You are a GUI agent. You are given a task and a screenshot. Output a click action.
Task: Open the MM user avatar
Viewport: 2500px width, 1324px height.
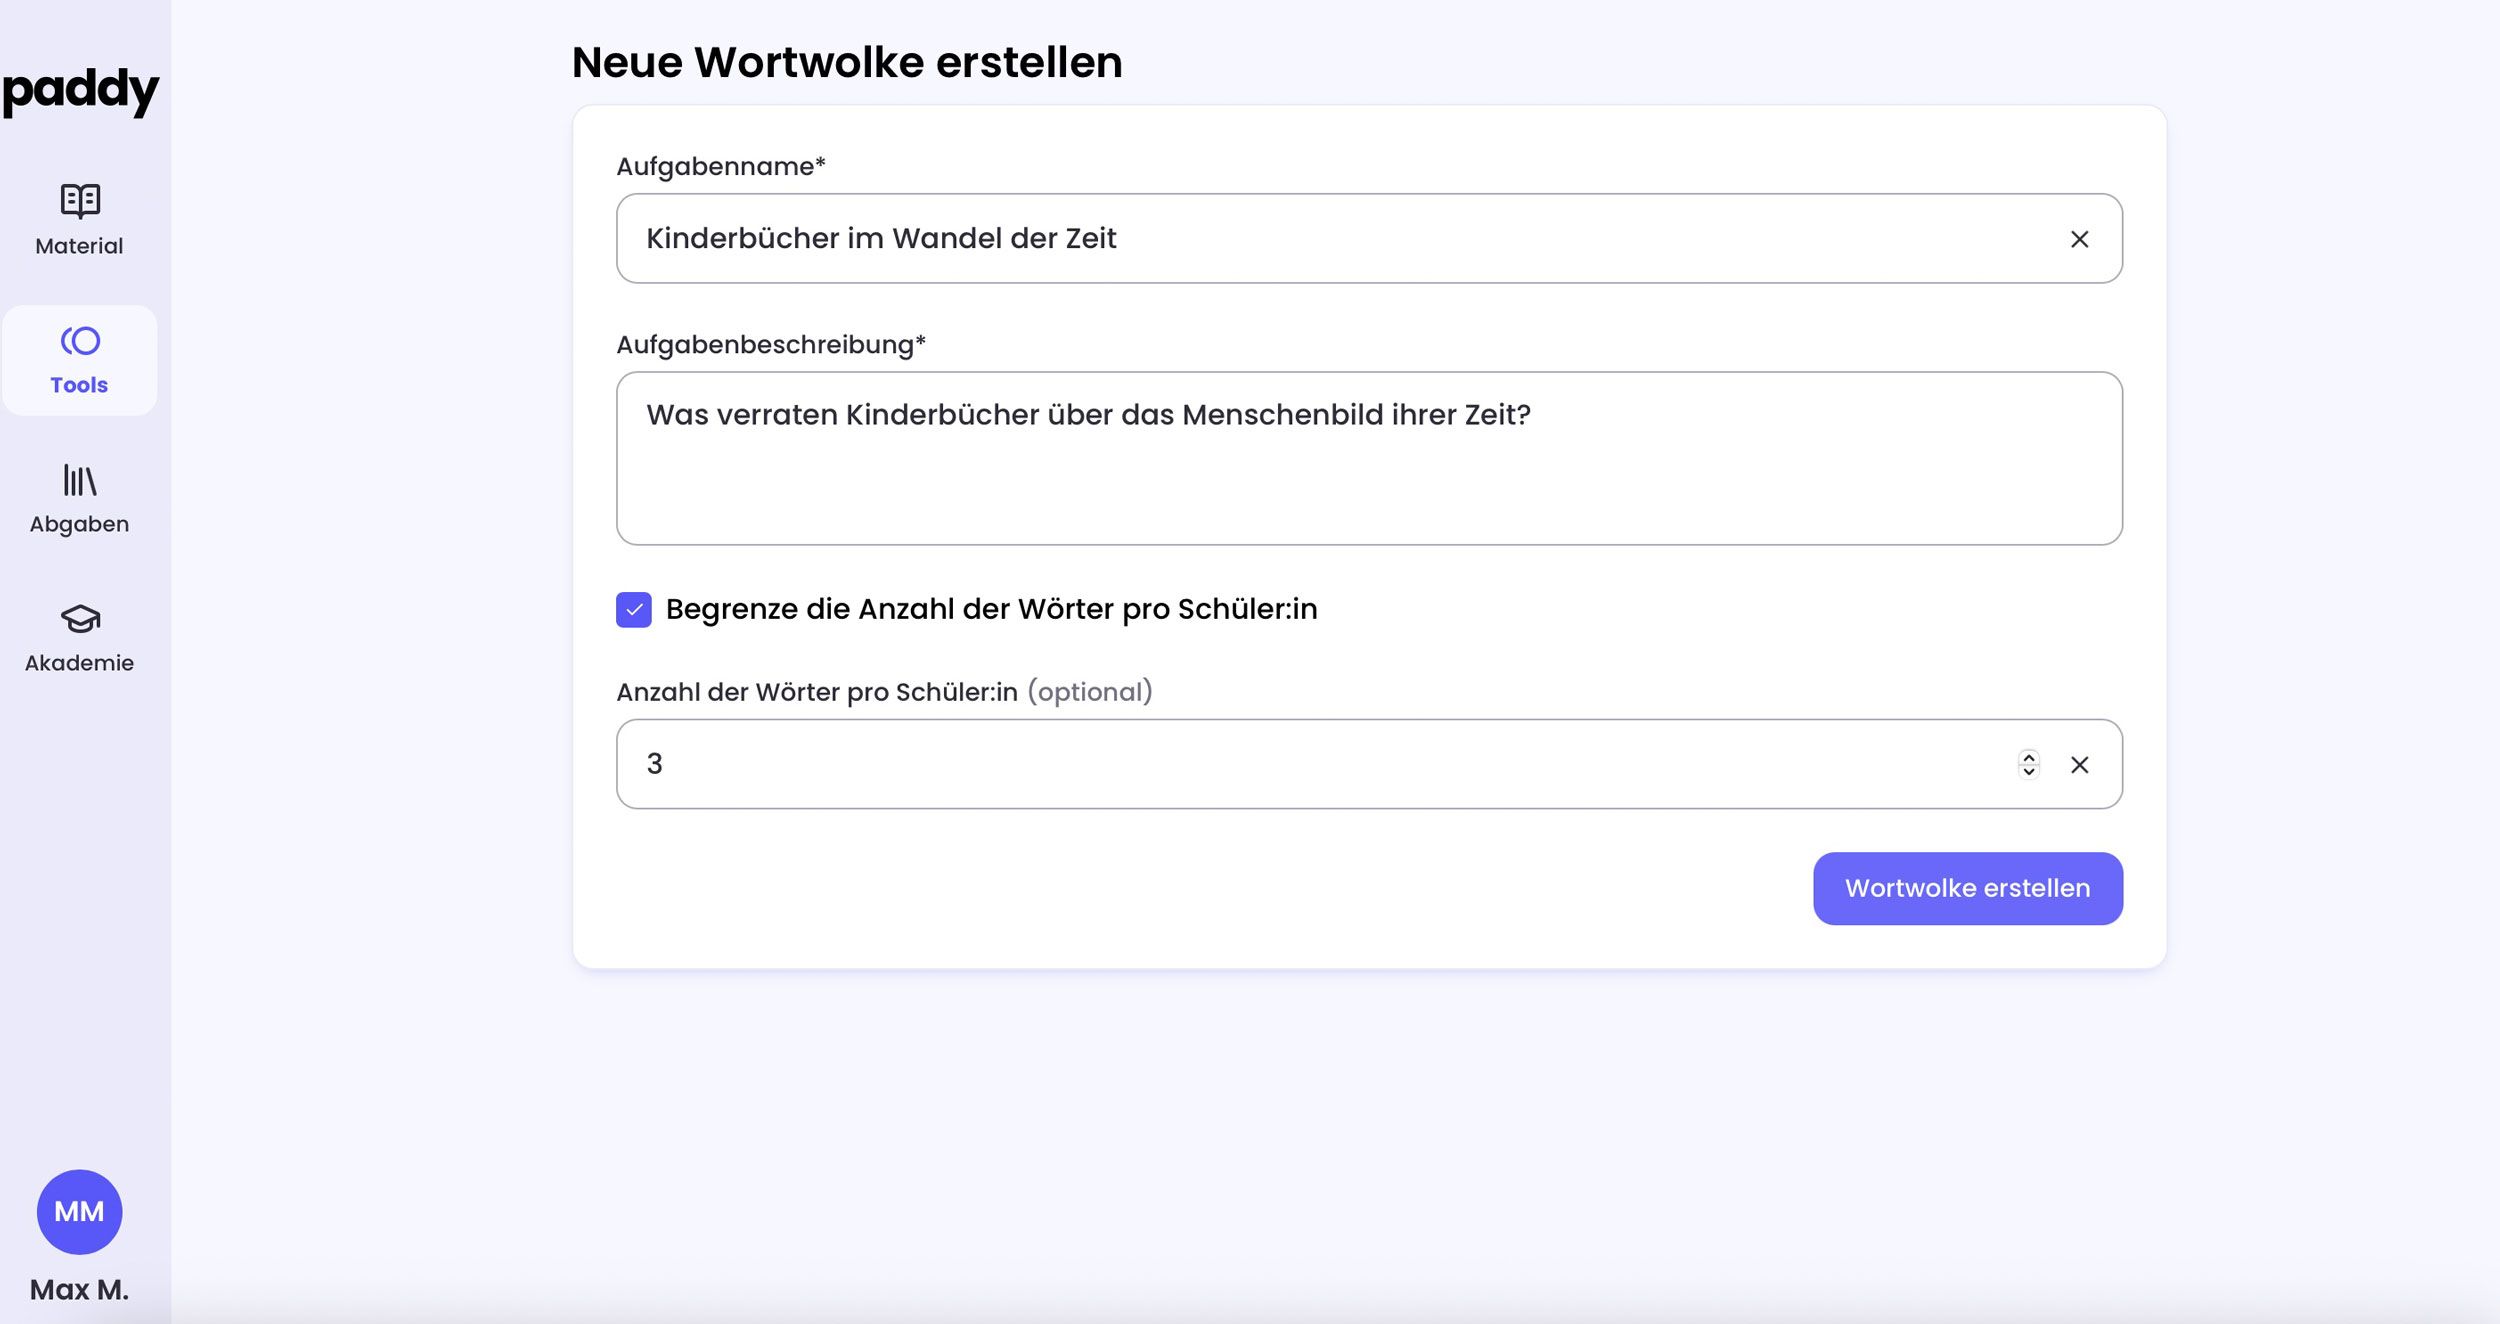pos(79,1211)
